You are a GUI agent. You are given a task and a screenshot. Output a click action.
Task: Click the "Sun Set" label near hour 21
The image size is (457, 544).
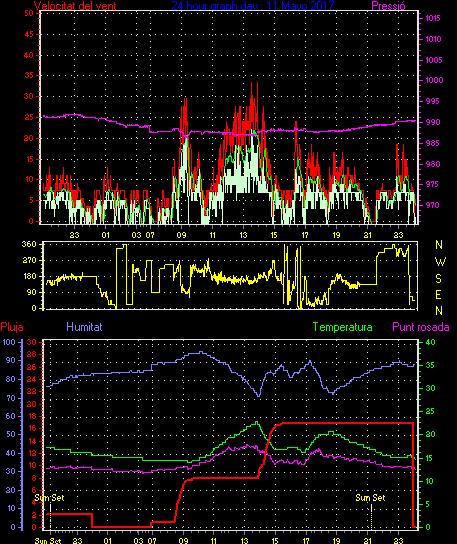[x=370, y=498]
